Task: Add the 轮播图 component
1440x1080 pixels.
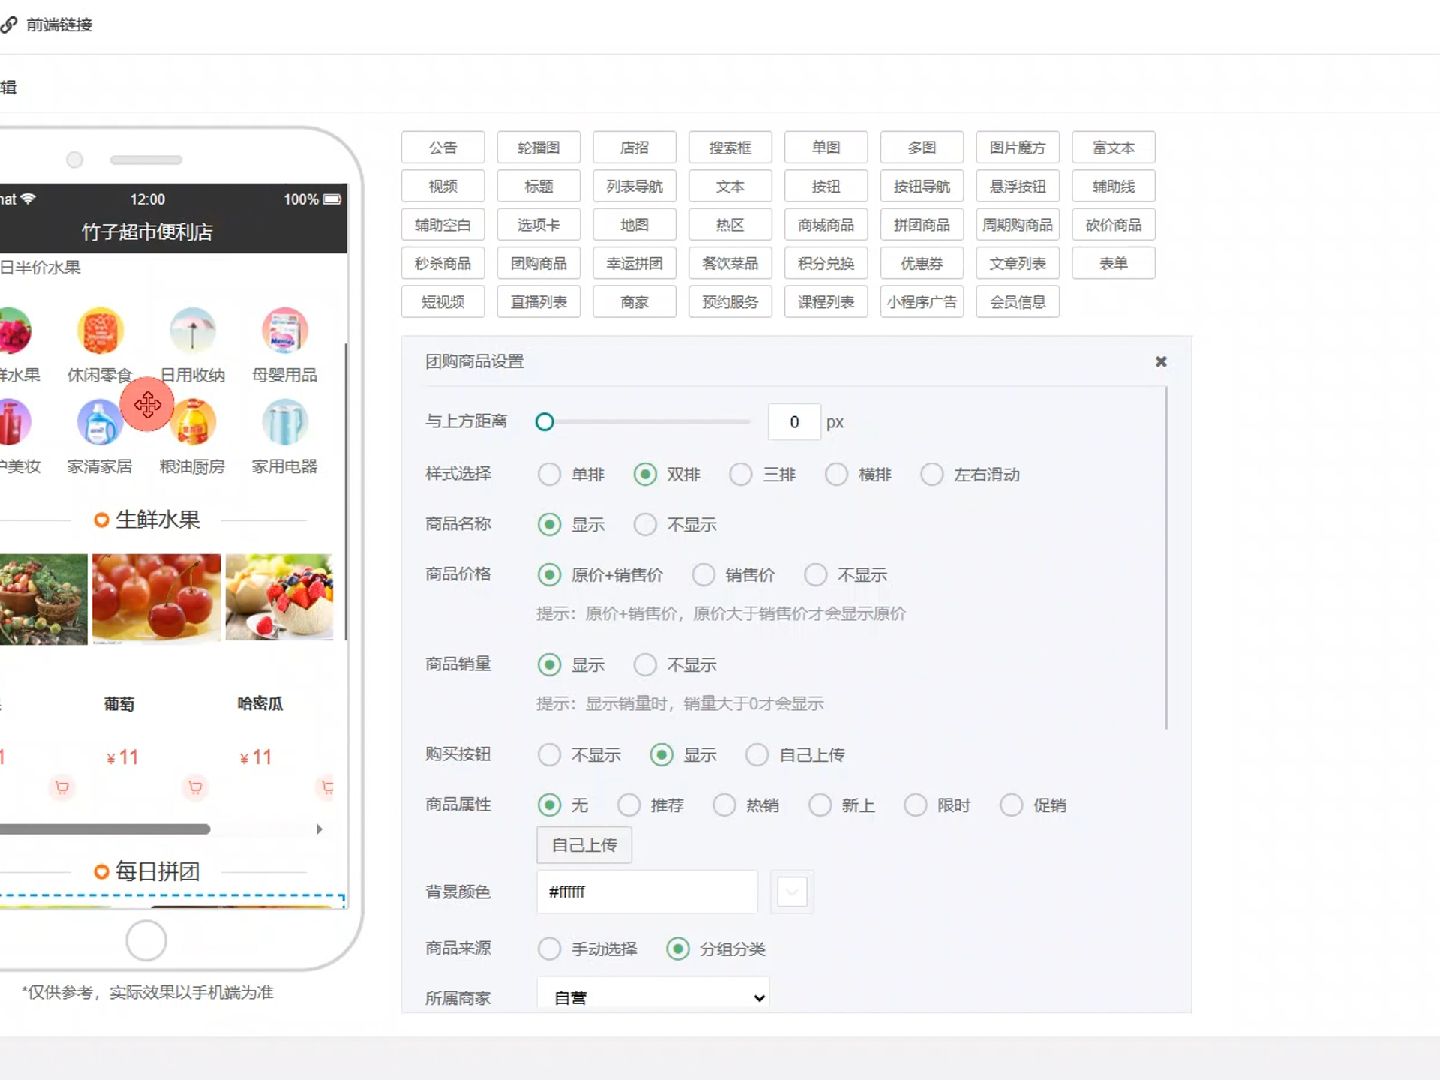Action: [x=538, y=147]
